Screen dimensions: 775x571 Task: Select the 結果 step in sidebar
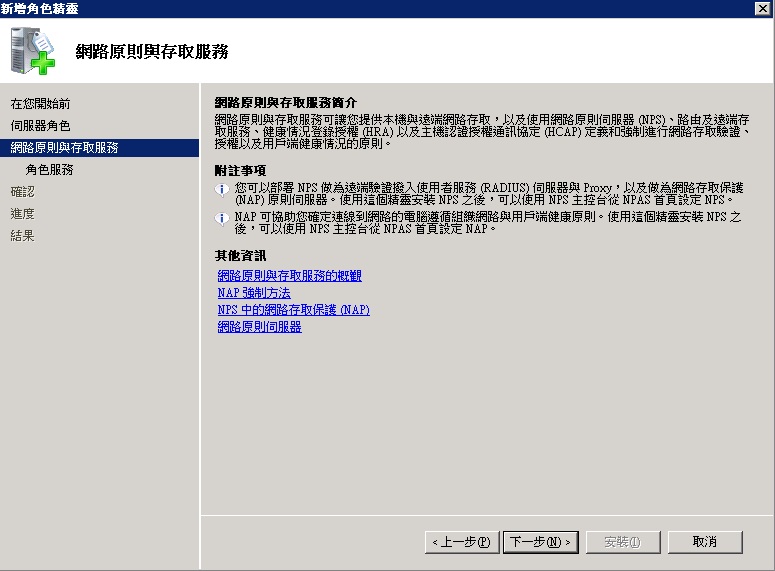(23, 236)
